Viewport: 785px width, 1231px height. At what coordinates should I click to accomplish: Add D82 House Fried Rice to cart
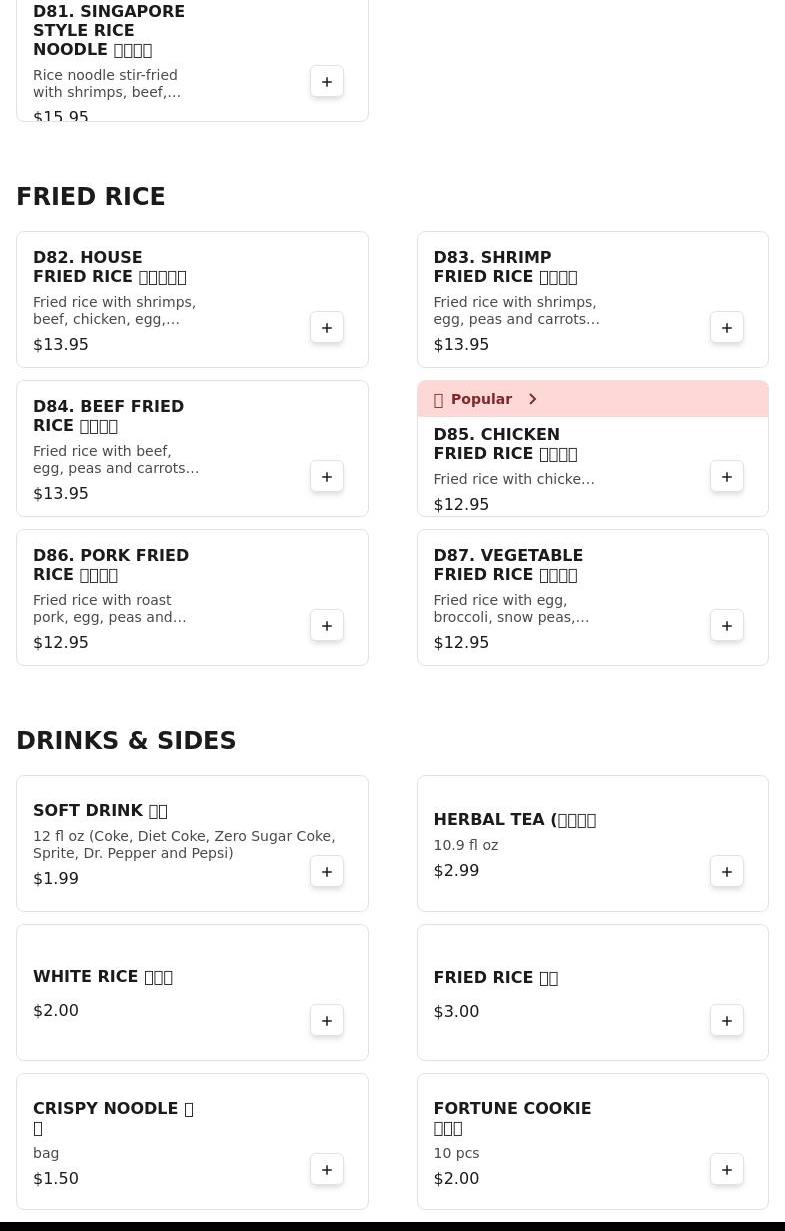(327, 328)
